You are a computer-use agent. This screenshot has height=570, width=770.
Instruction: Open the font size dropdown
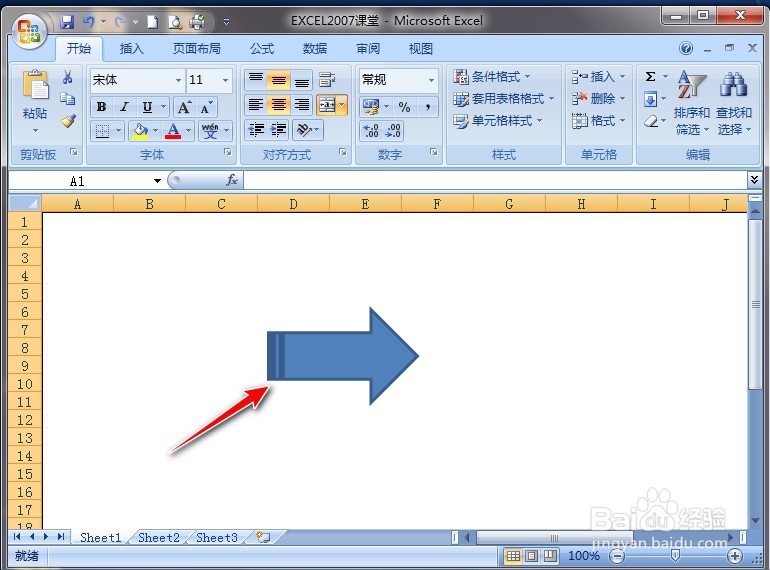(225, 80)
